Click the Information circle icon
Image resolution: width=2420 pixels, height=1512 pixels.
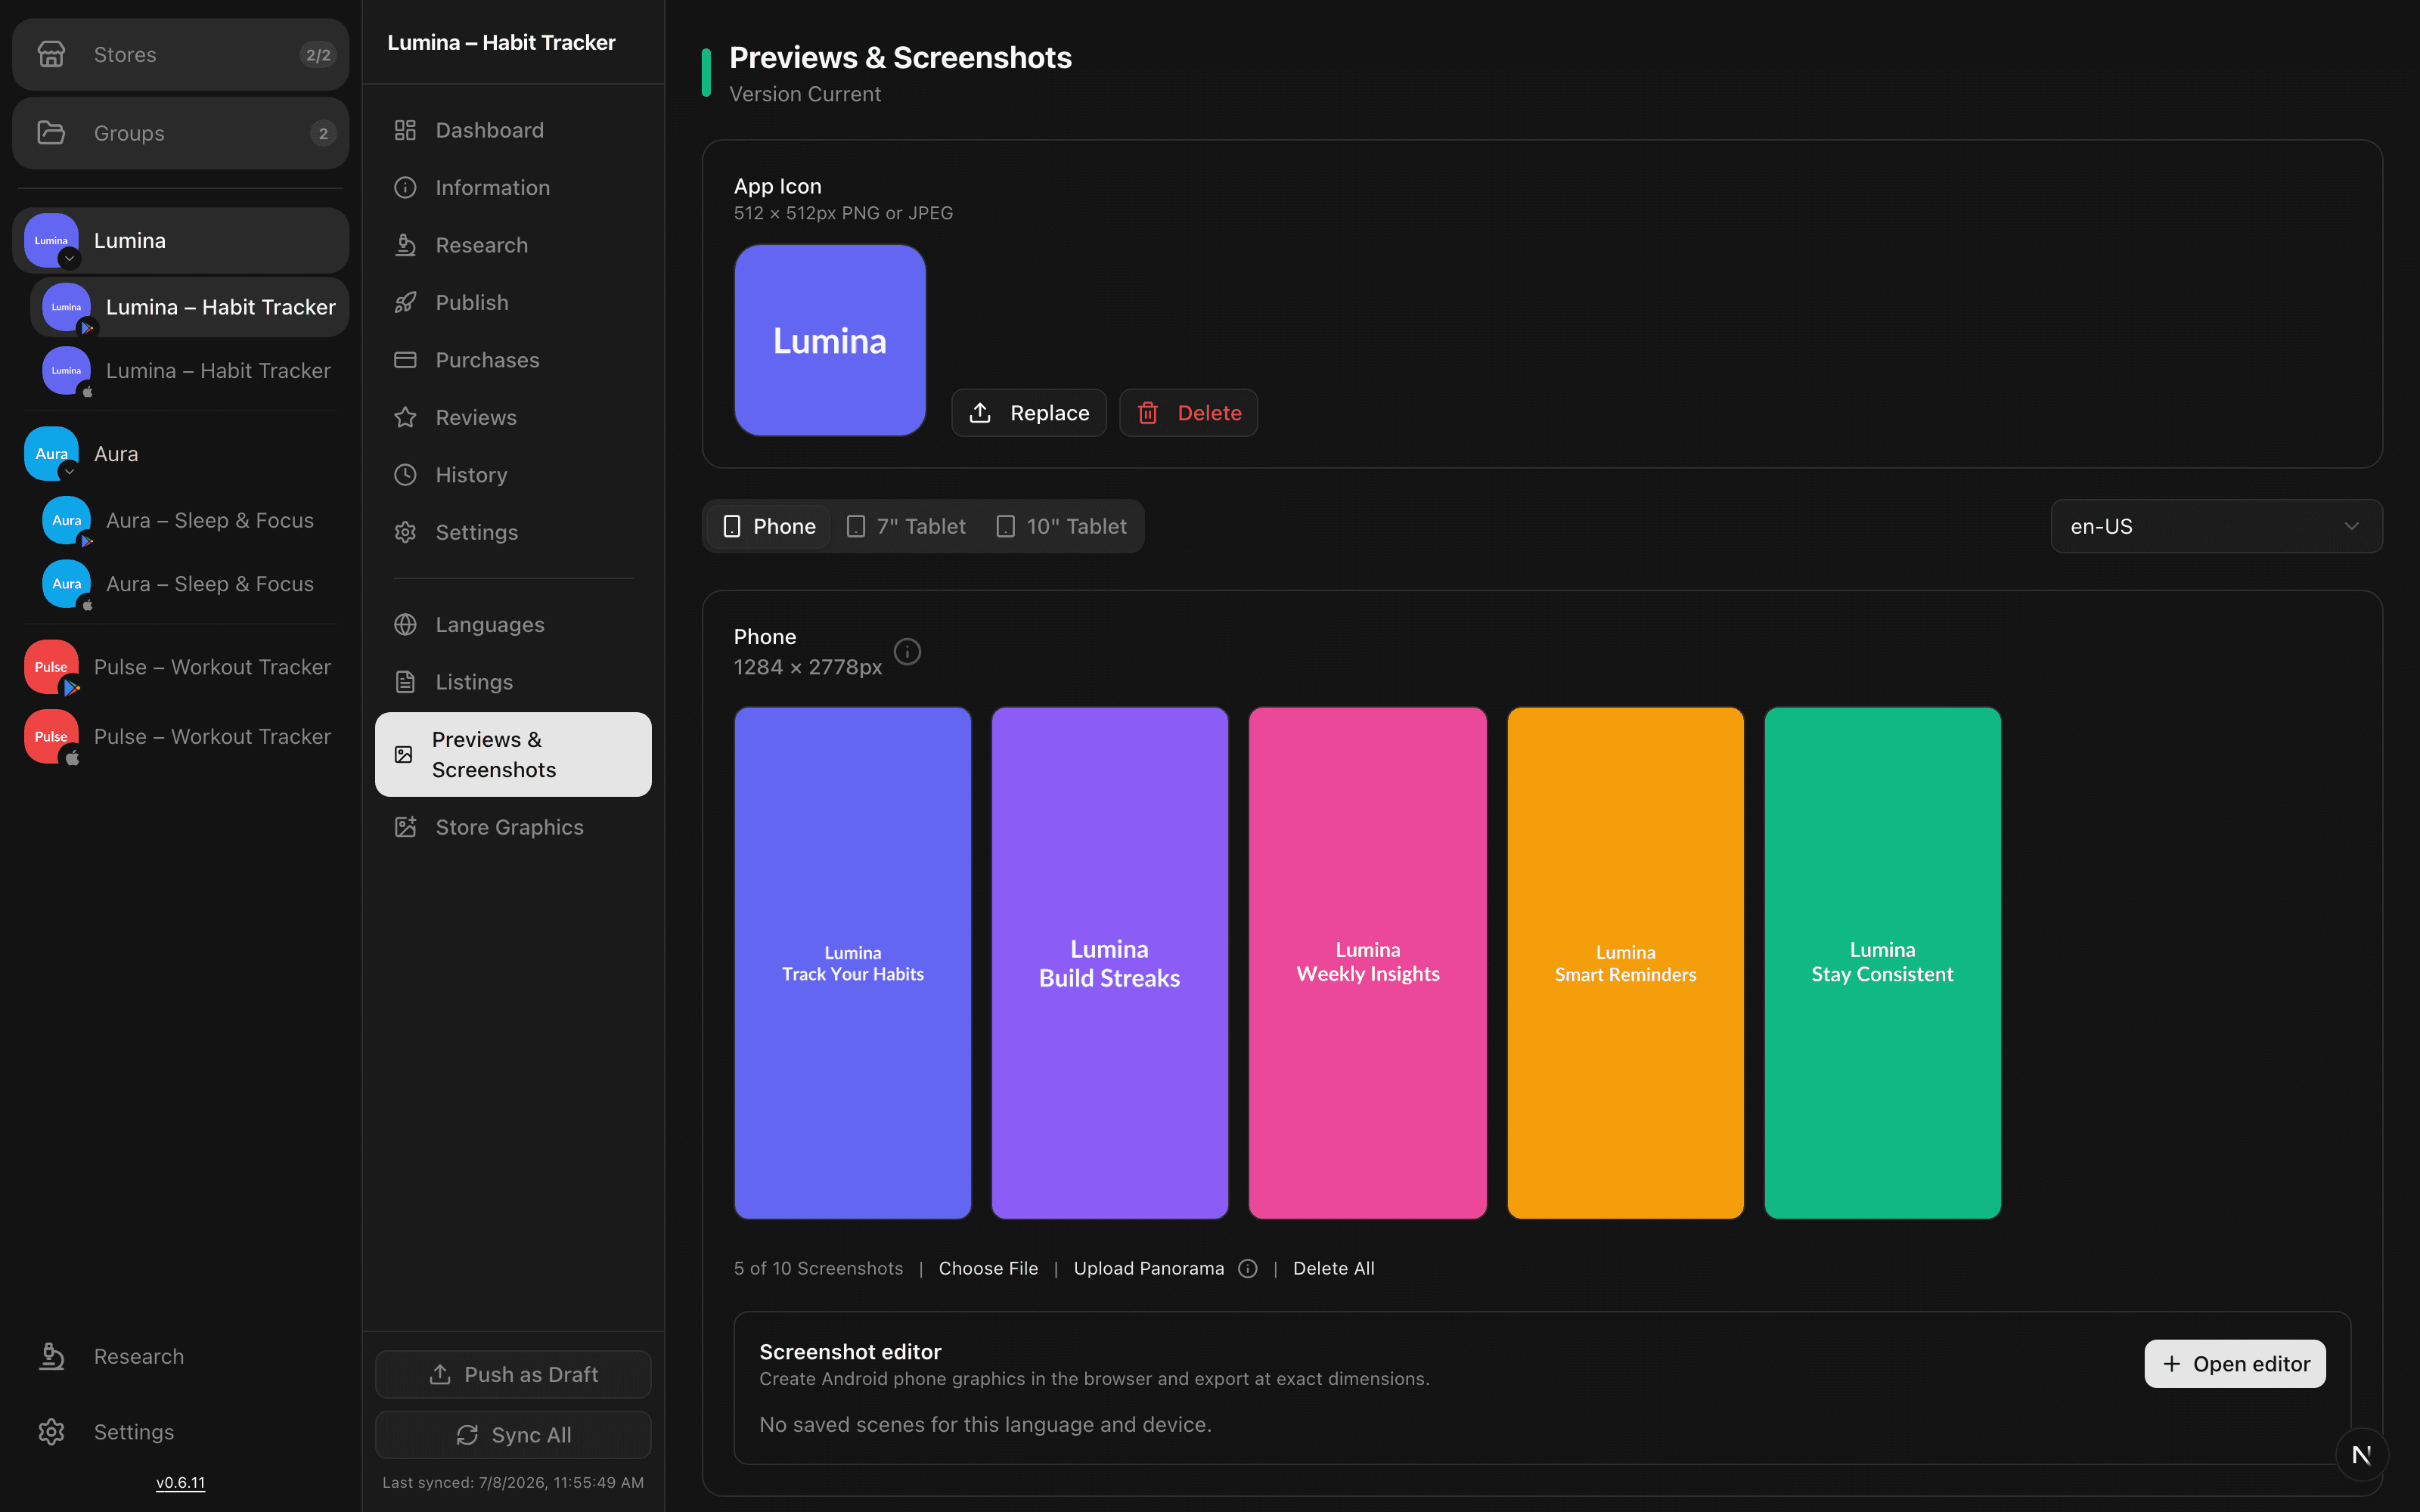[405, 188]
